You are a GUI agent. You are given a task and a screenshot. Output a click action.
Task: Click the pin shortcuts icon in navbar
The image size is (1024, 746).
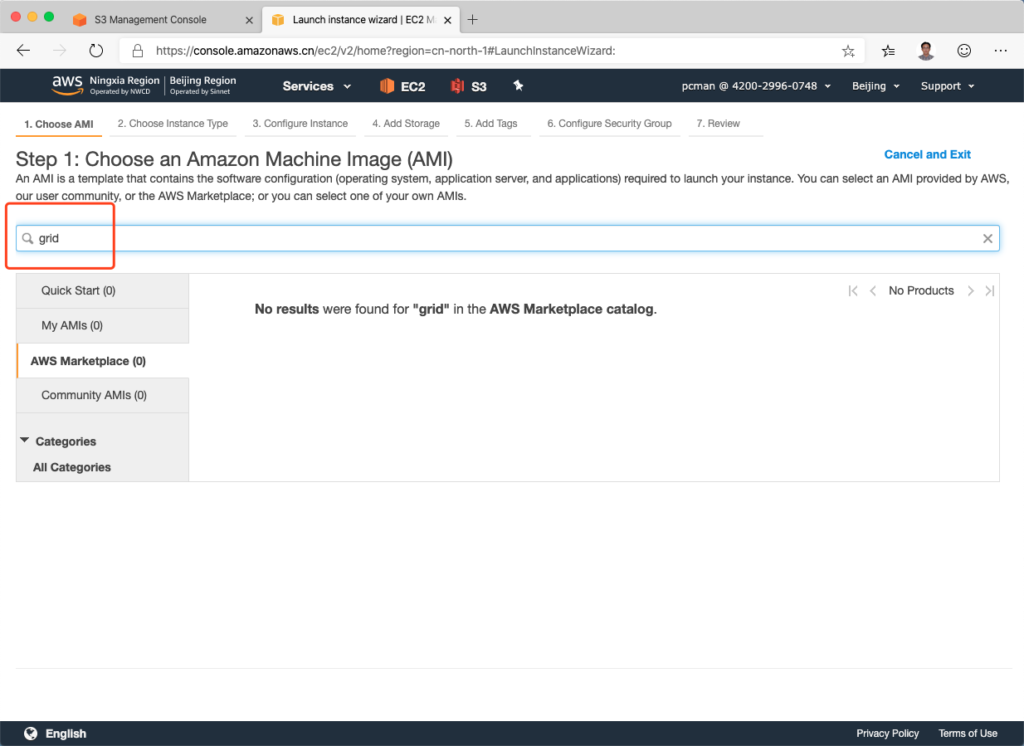(518, 86)
